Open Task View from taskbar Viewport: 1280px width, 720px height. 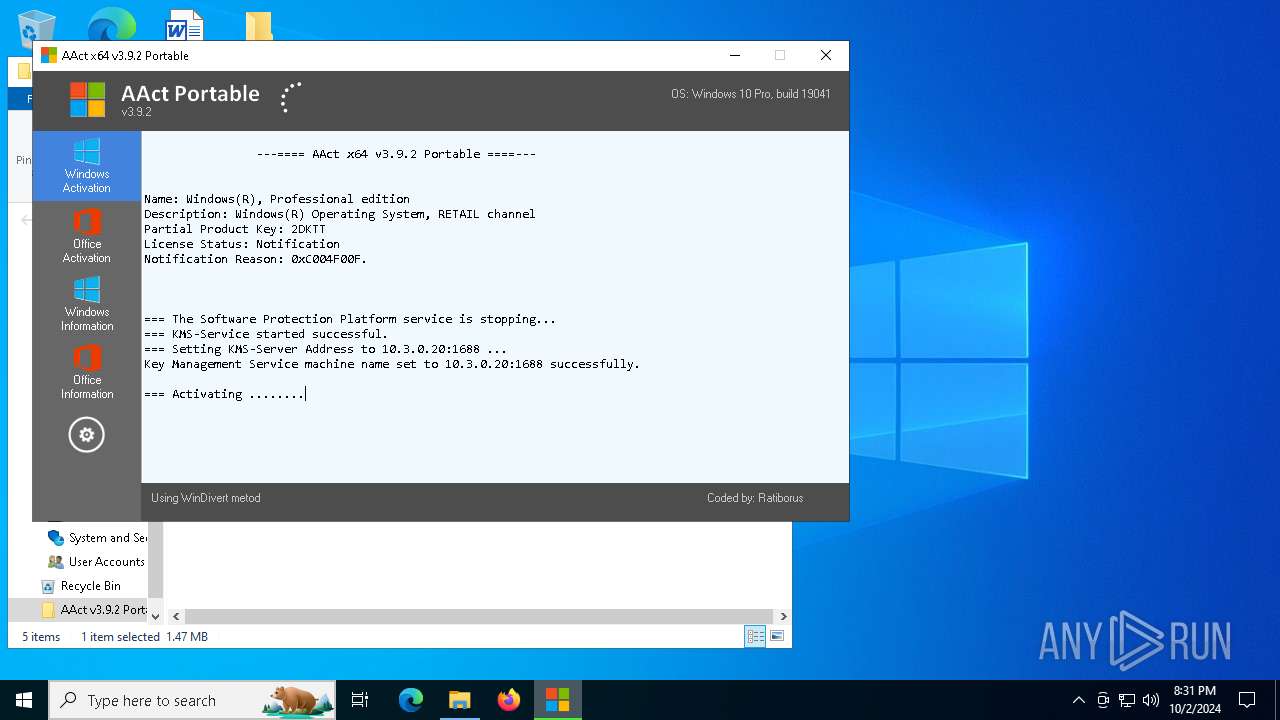click(x=360, y=700)
